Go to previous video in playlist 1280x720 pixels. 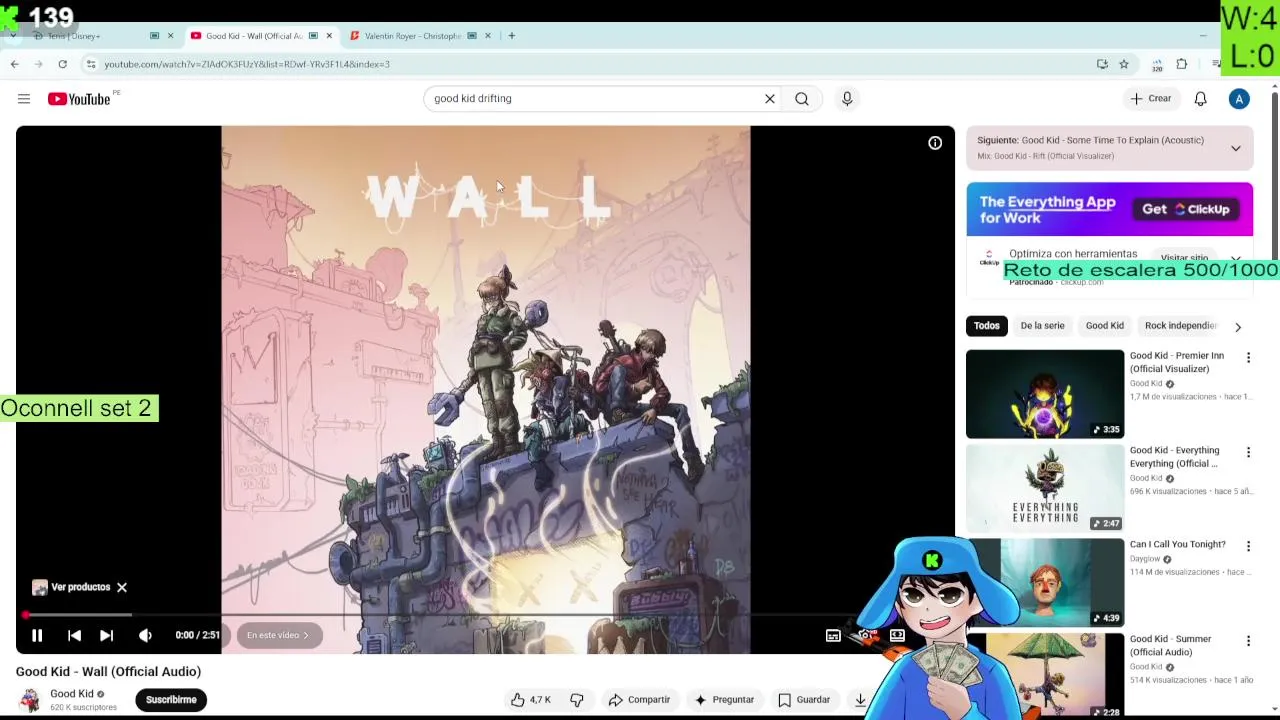point(74,635)
